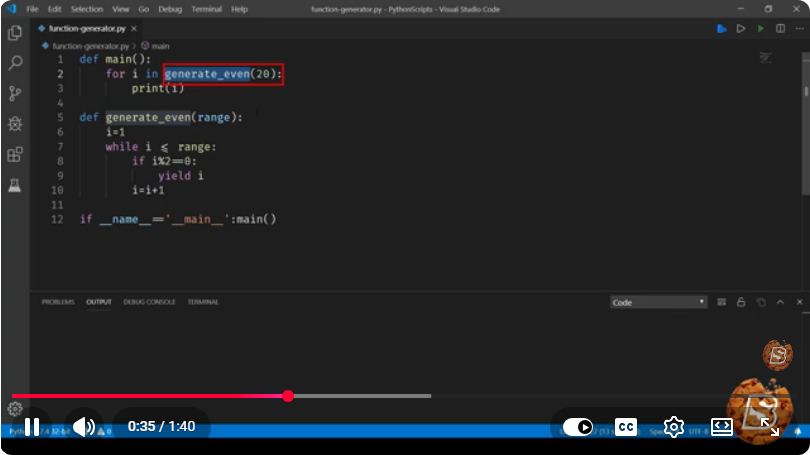Open the View menu
The width and height of the screenshot is (810, 455).
pyautogui.click(x=120, y=9)
